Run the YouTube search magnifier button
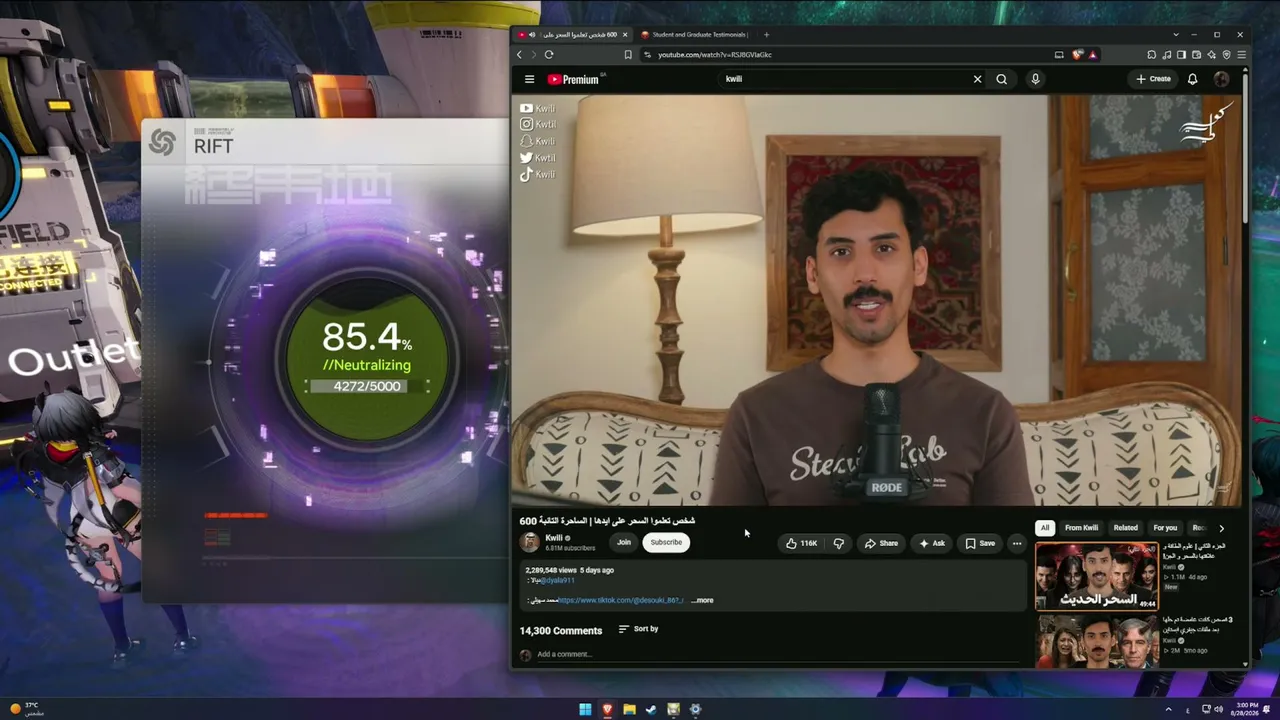The image size is (1280, 720). click(x=1001, y=79)
